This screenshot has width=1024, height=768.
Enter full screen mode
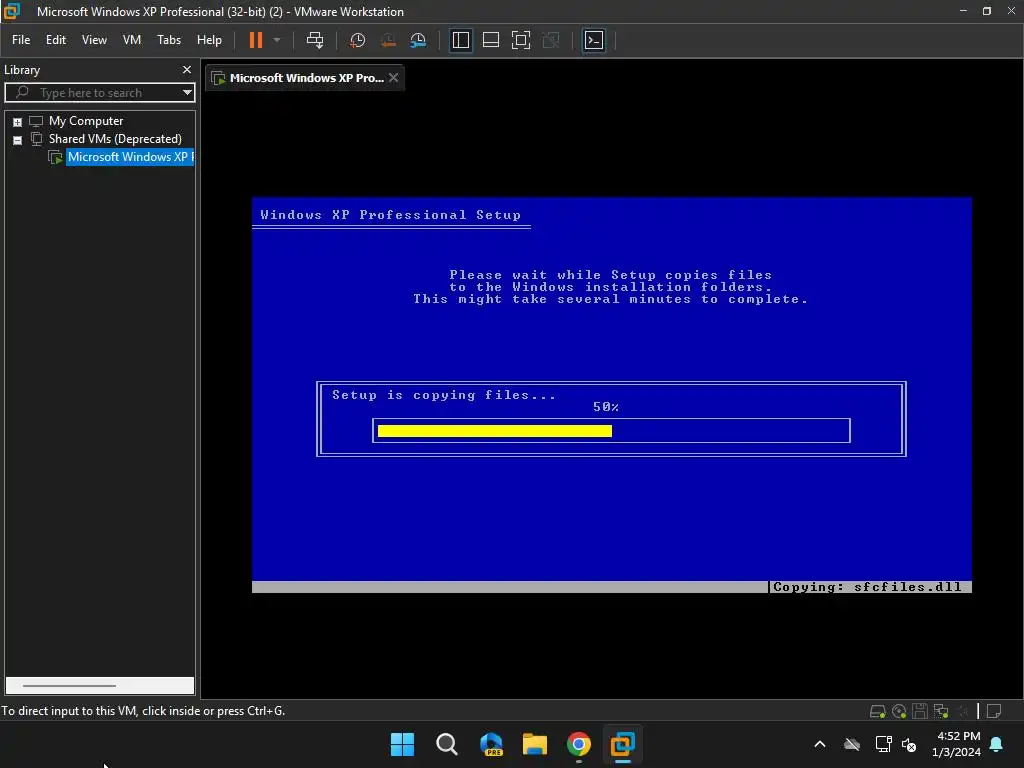[520, 40]
